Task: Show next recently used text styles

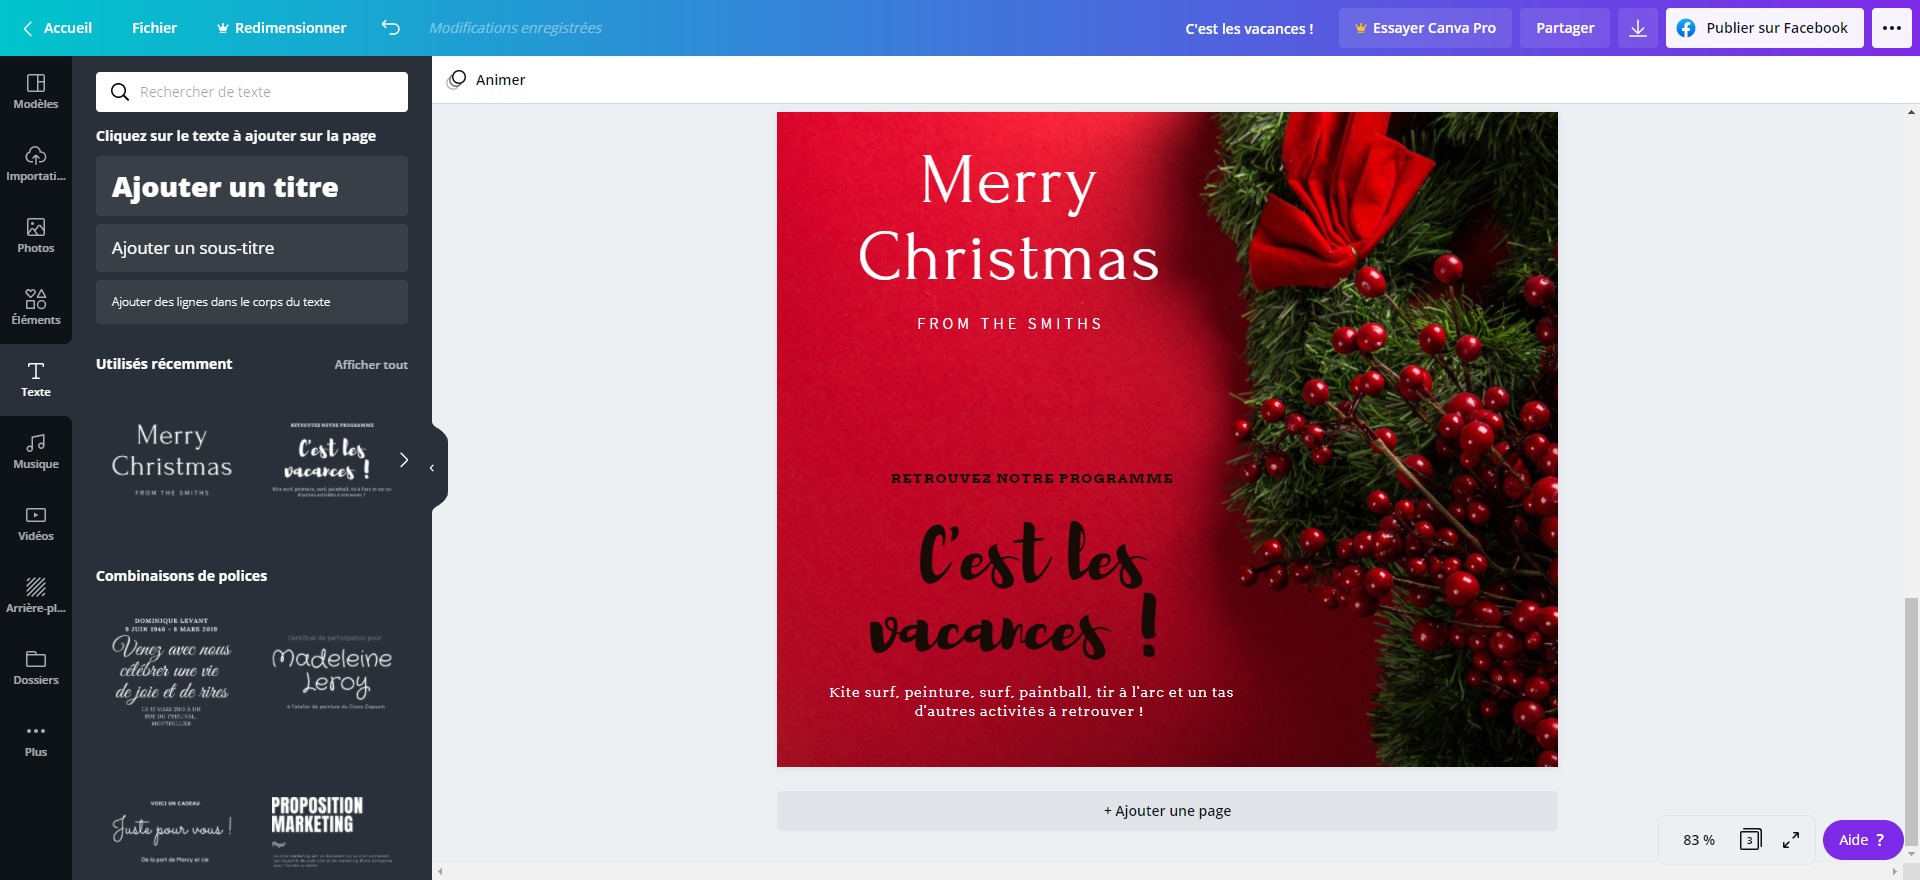Action: (404, 460)
